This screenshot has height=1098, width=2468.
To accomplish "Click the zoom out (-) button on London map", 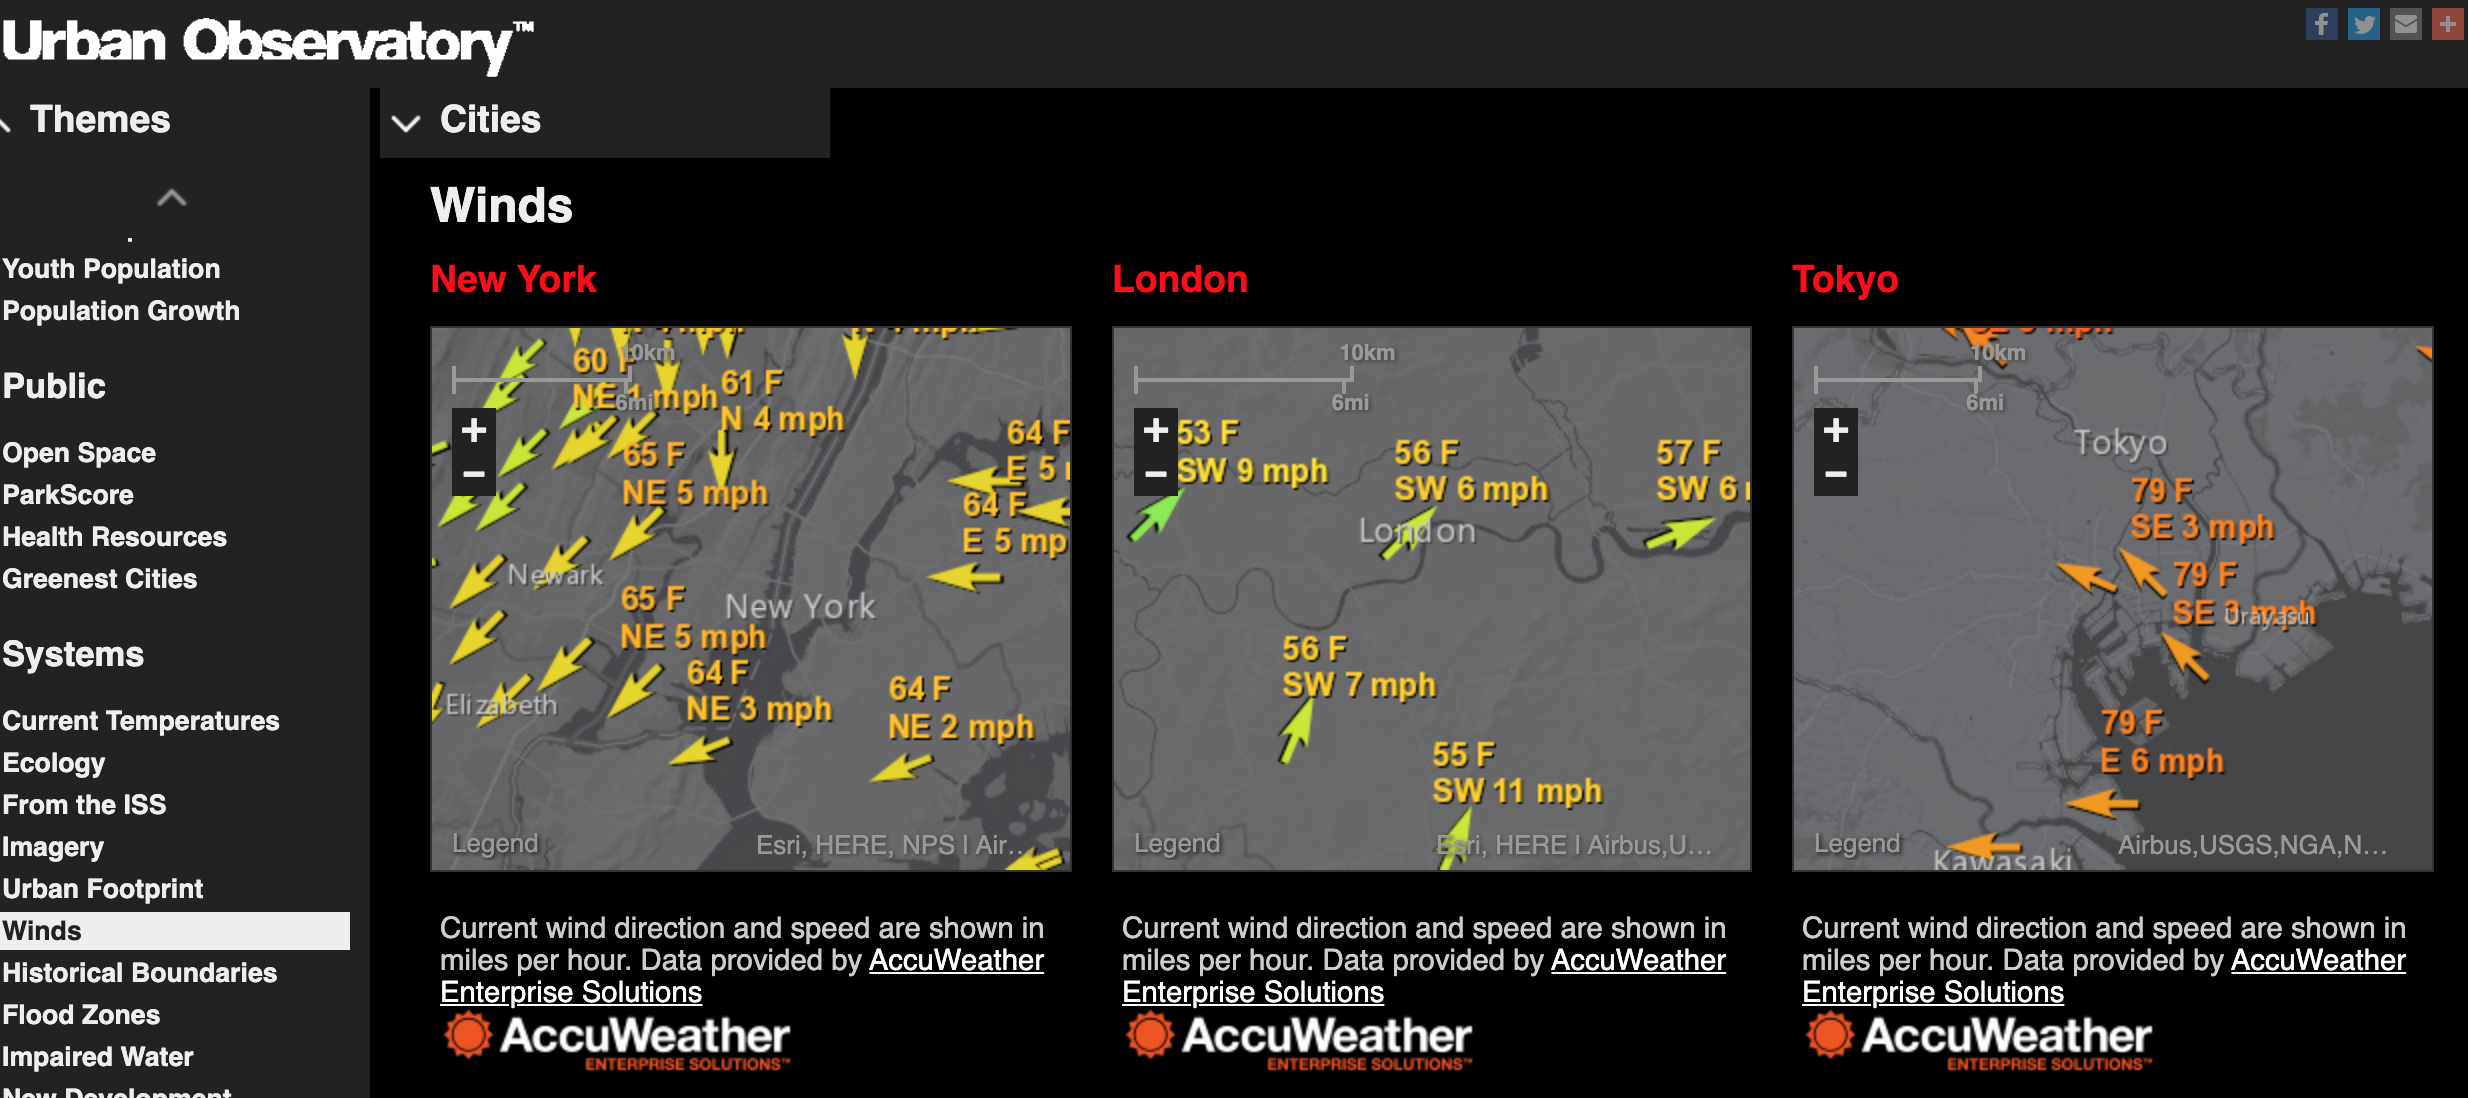I will (1154, 475).
